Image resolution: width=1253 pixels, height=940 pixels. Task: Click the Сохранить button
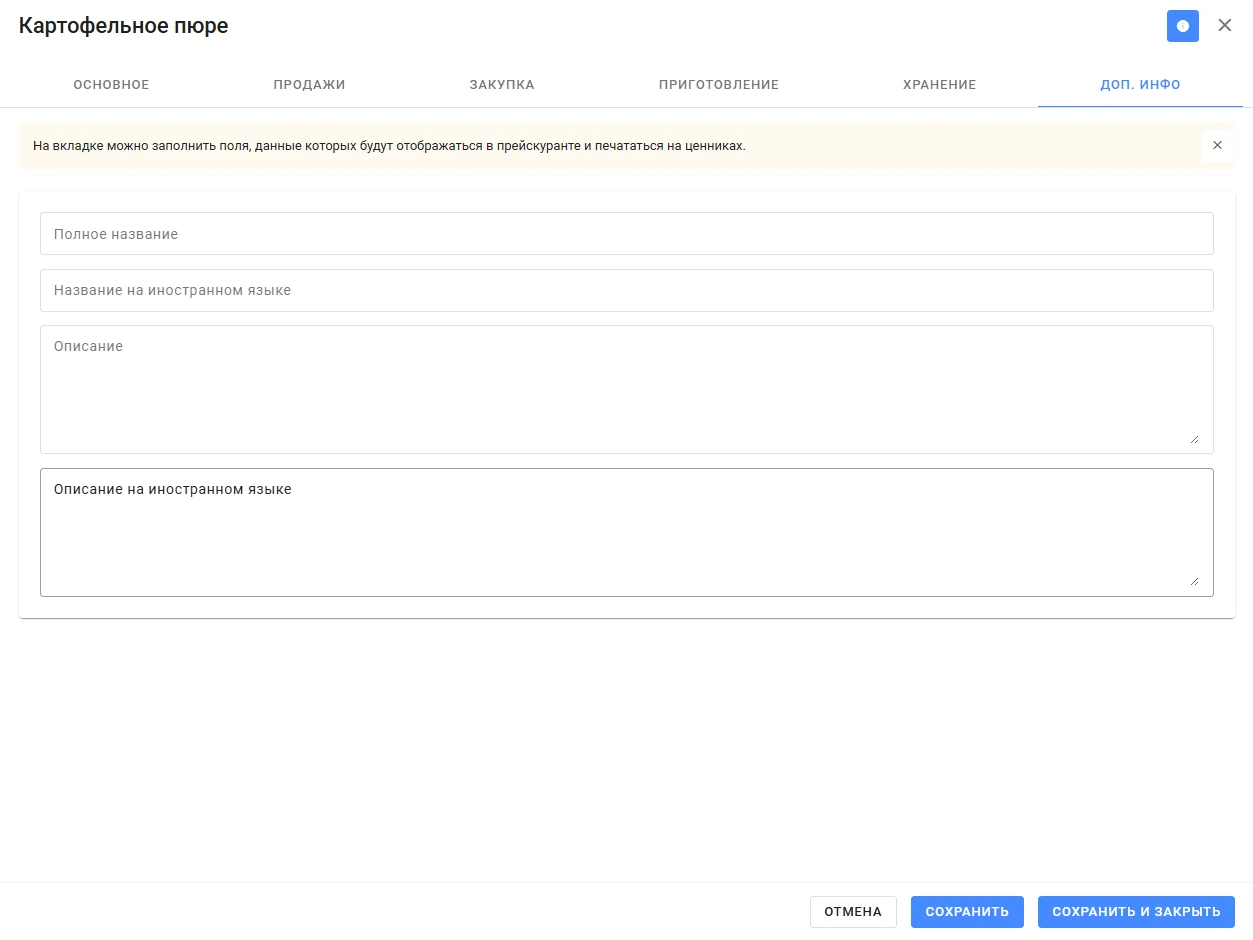pos(967,912)
